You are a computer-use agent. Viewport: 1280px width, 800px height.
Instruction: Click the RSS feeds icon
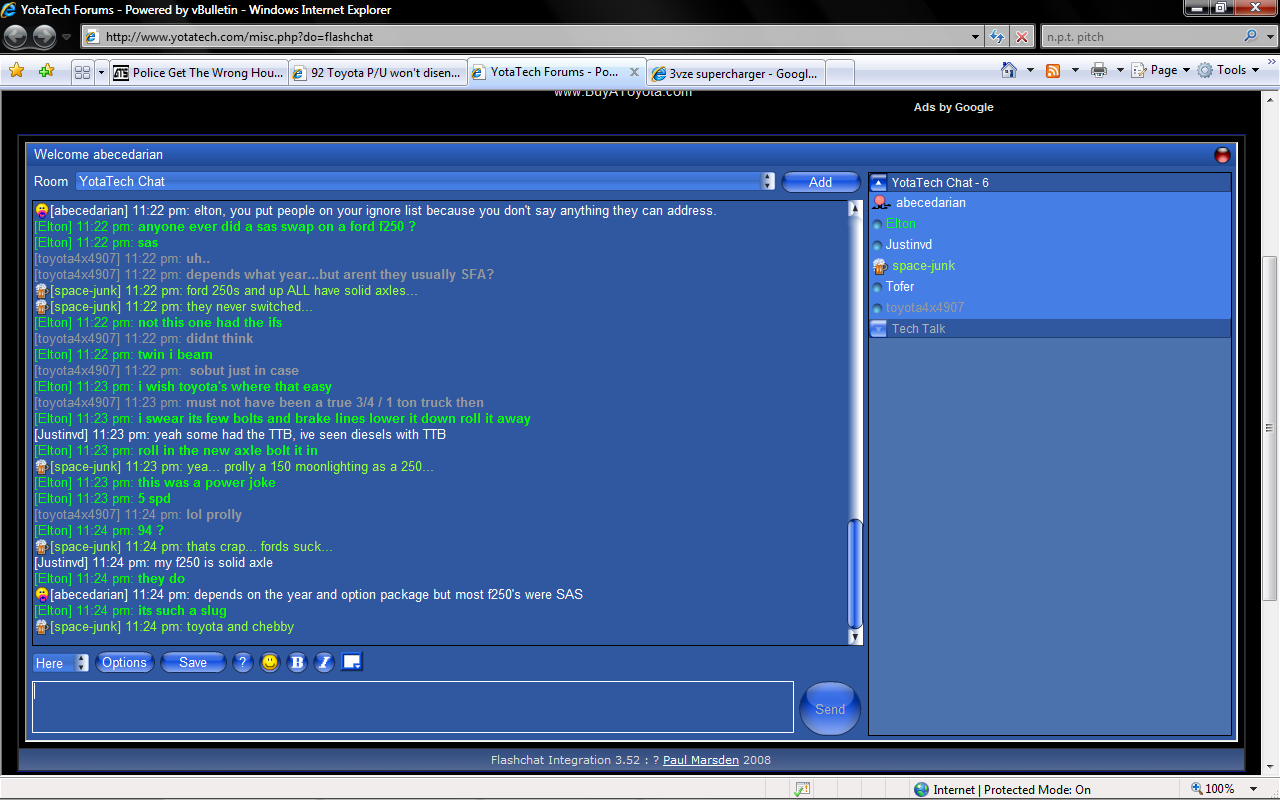click(1053, 70)
